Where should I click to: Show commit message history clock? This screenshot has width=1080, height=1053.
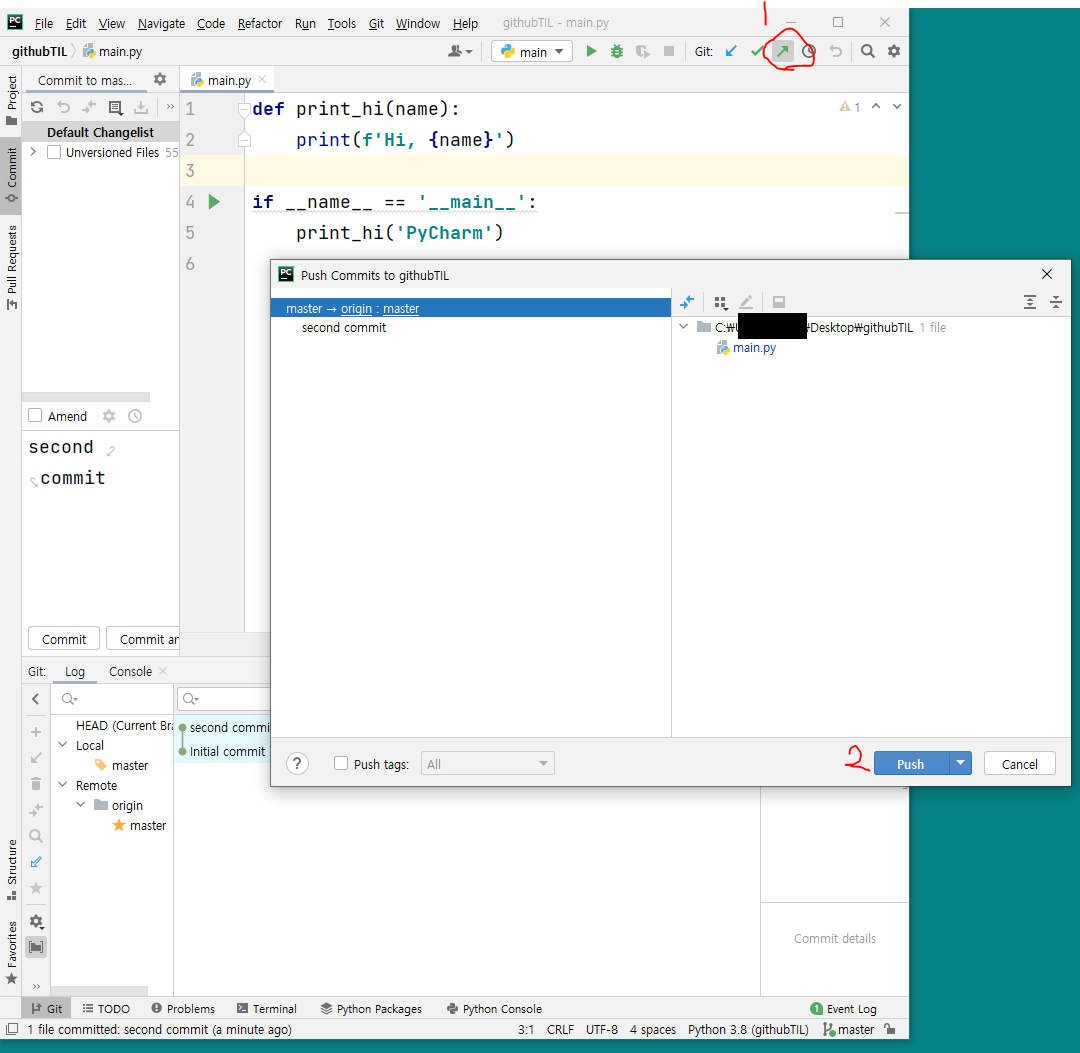(135, 416)
